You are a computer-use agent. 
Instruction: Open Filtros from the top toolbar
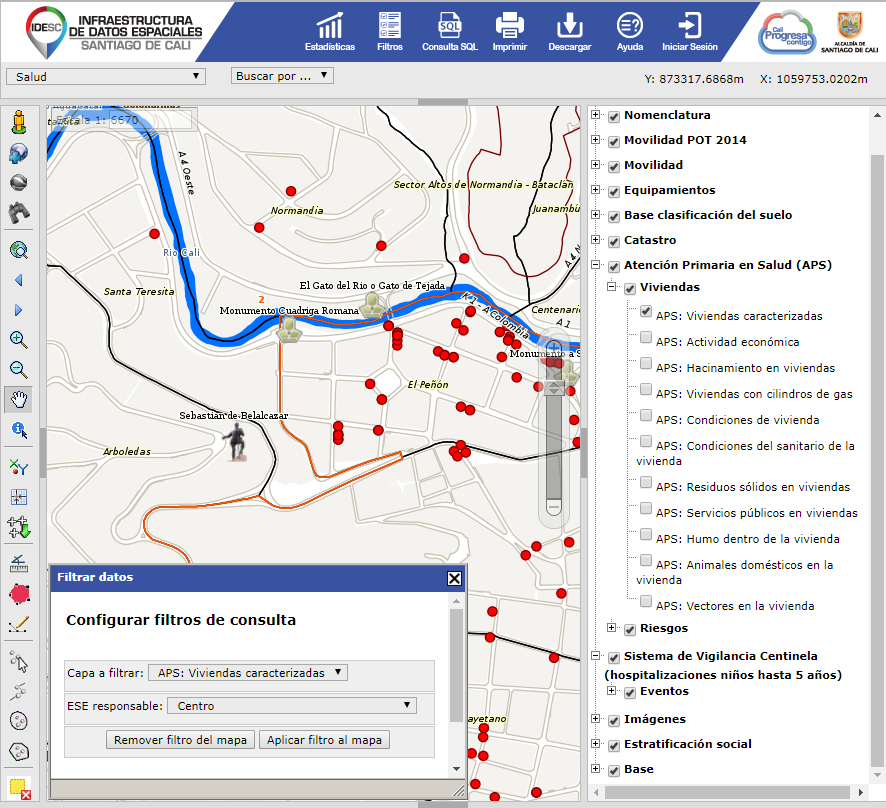[x=389, y=30]
